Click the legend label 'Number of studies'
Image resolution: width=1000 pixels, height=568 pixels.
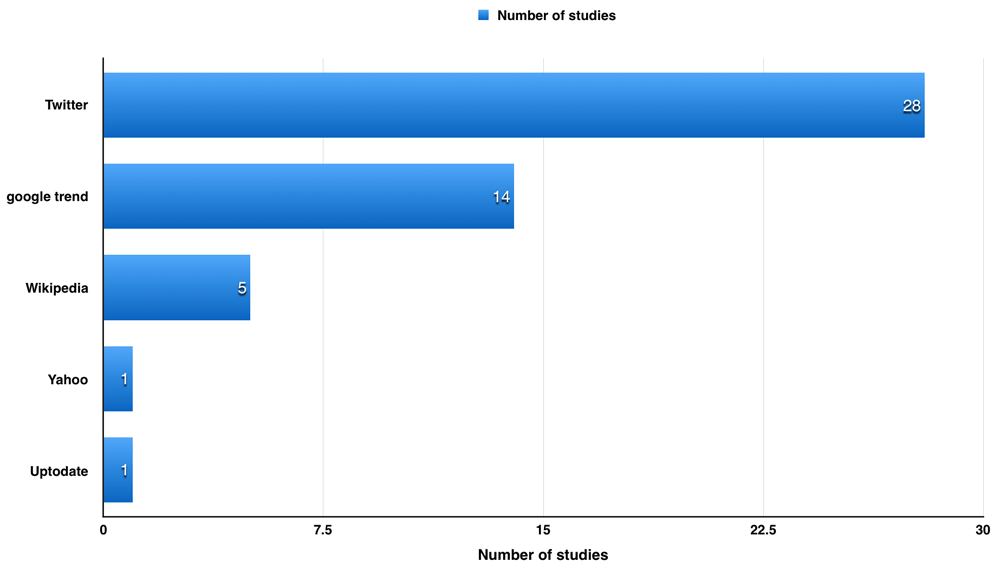click(556, 16)
